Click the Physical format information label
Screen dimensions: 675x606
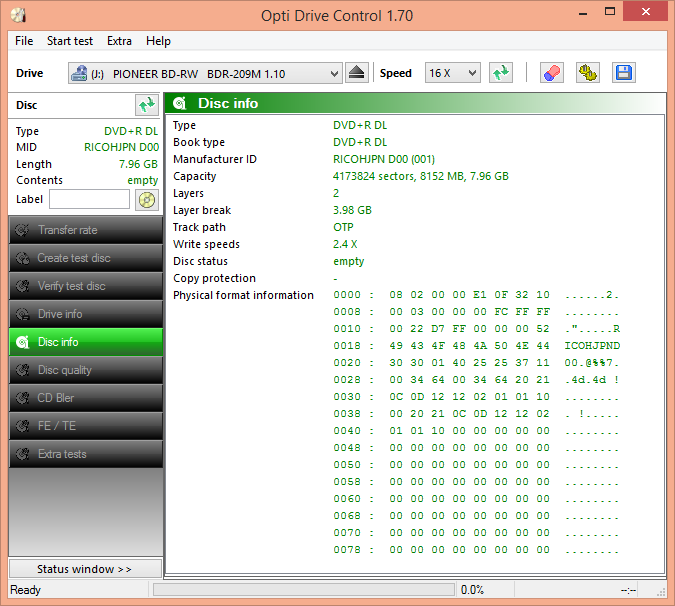[x=243, y=295]
